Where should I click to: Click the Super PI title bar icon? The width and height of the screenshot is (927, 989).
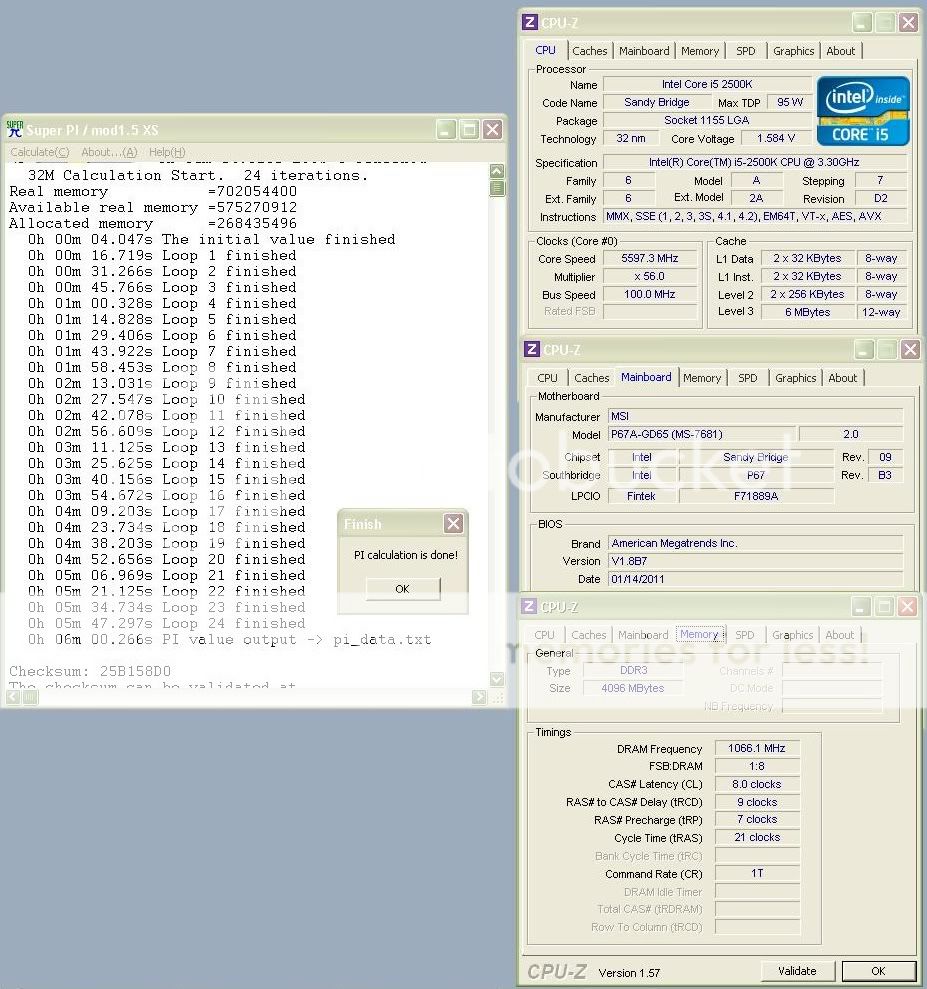[14, 129]
